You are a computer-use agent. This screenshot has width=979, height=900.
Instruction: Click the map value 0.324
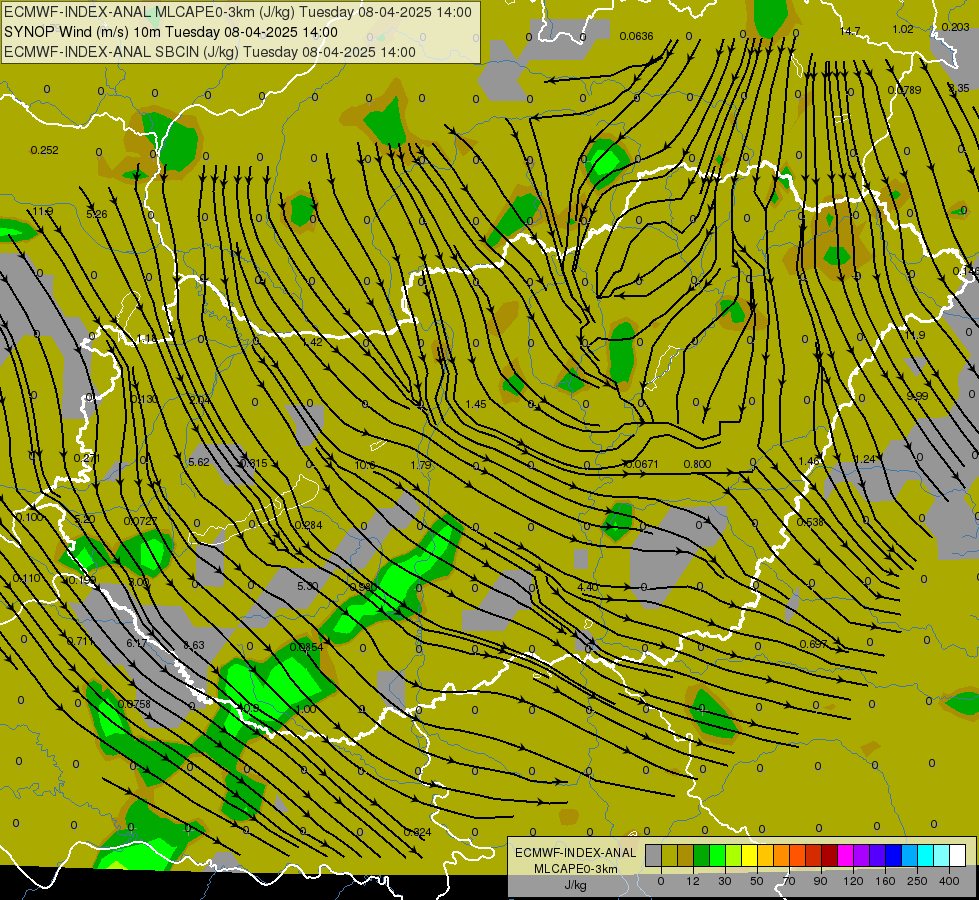pyautogui.click(x=417, y=833)
